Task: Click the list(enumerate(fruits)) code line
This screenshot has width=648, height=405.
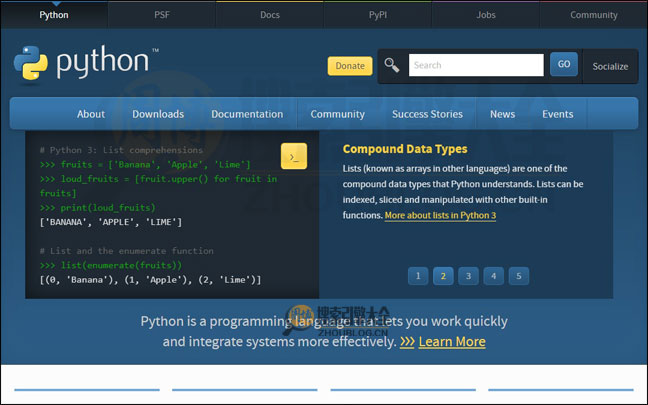Action: pyautogui.click(x=111, y=265)
